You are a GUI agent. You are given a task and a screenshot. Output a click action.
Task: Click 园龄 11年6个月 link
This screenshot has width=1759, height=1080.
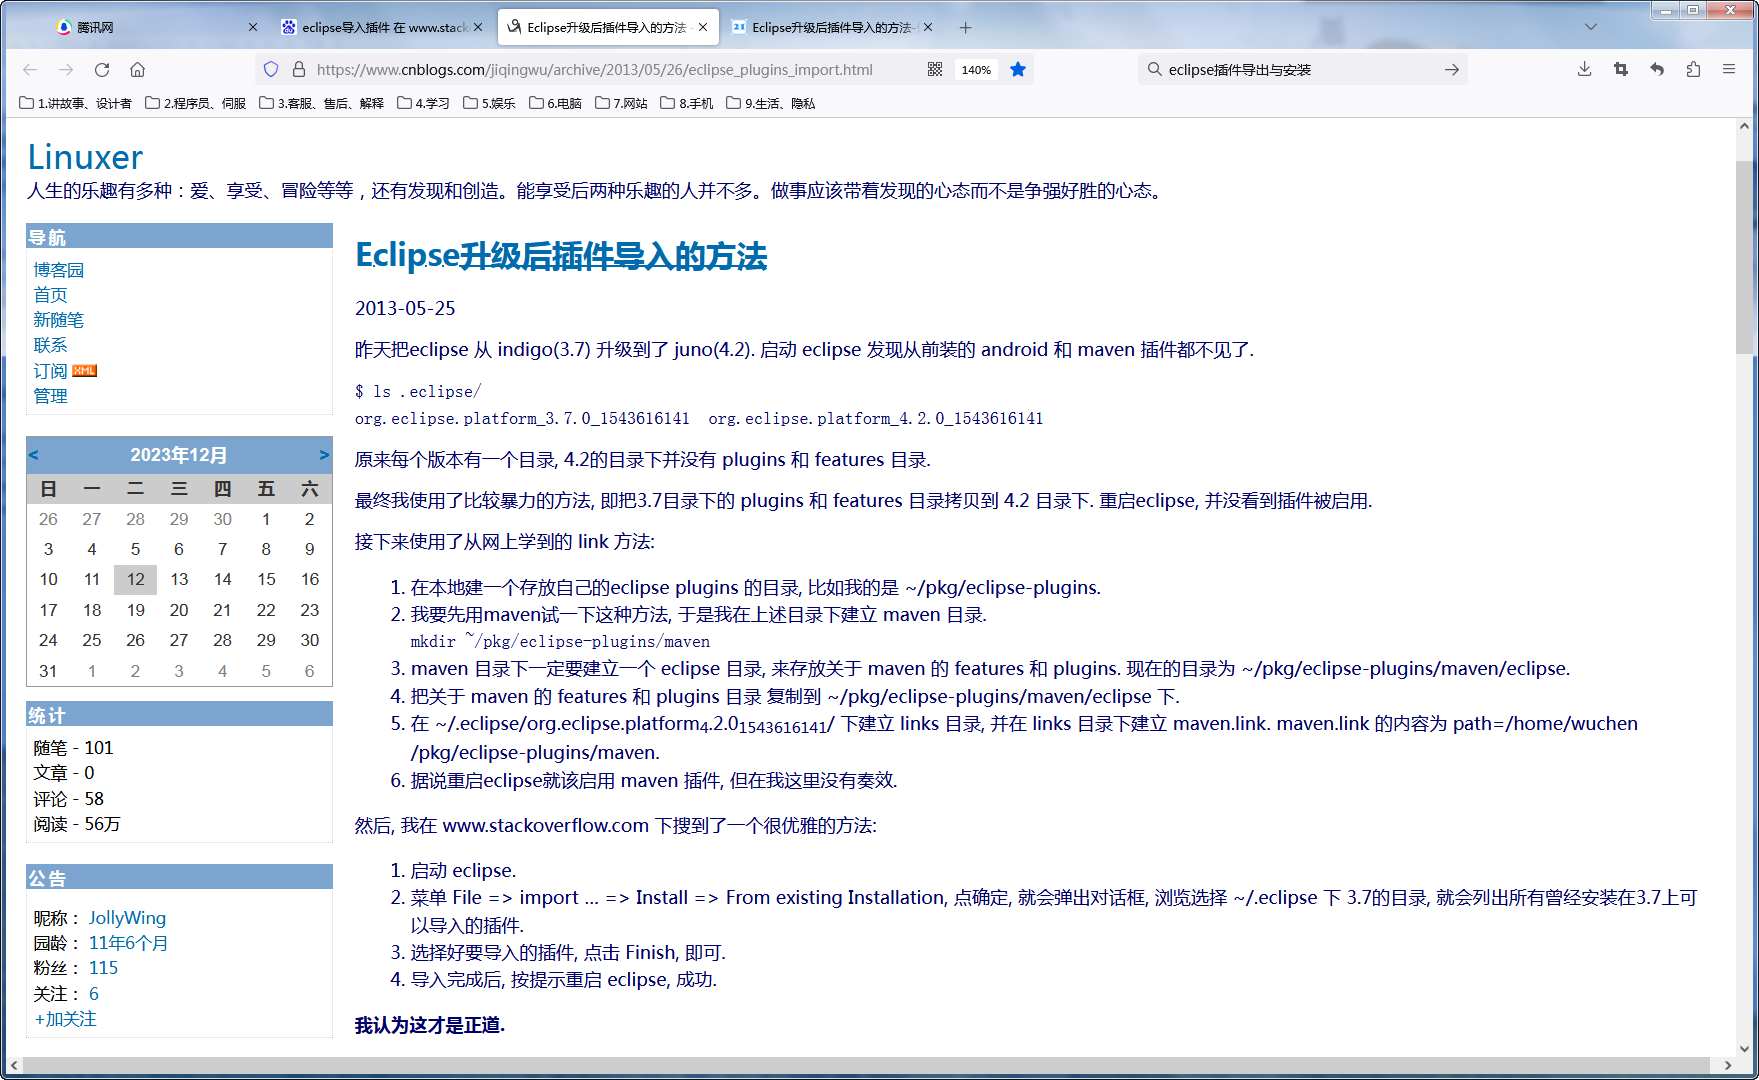[128, 943]
